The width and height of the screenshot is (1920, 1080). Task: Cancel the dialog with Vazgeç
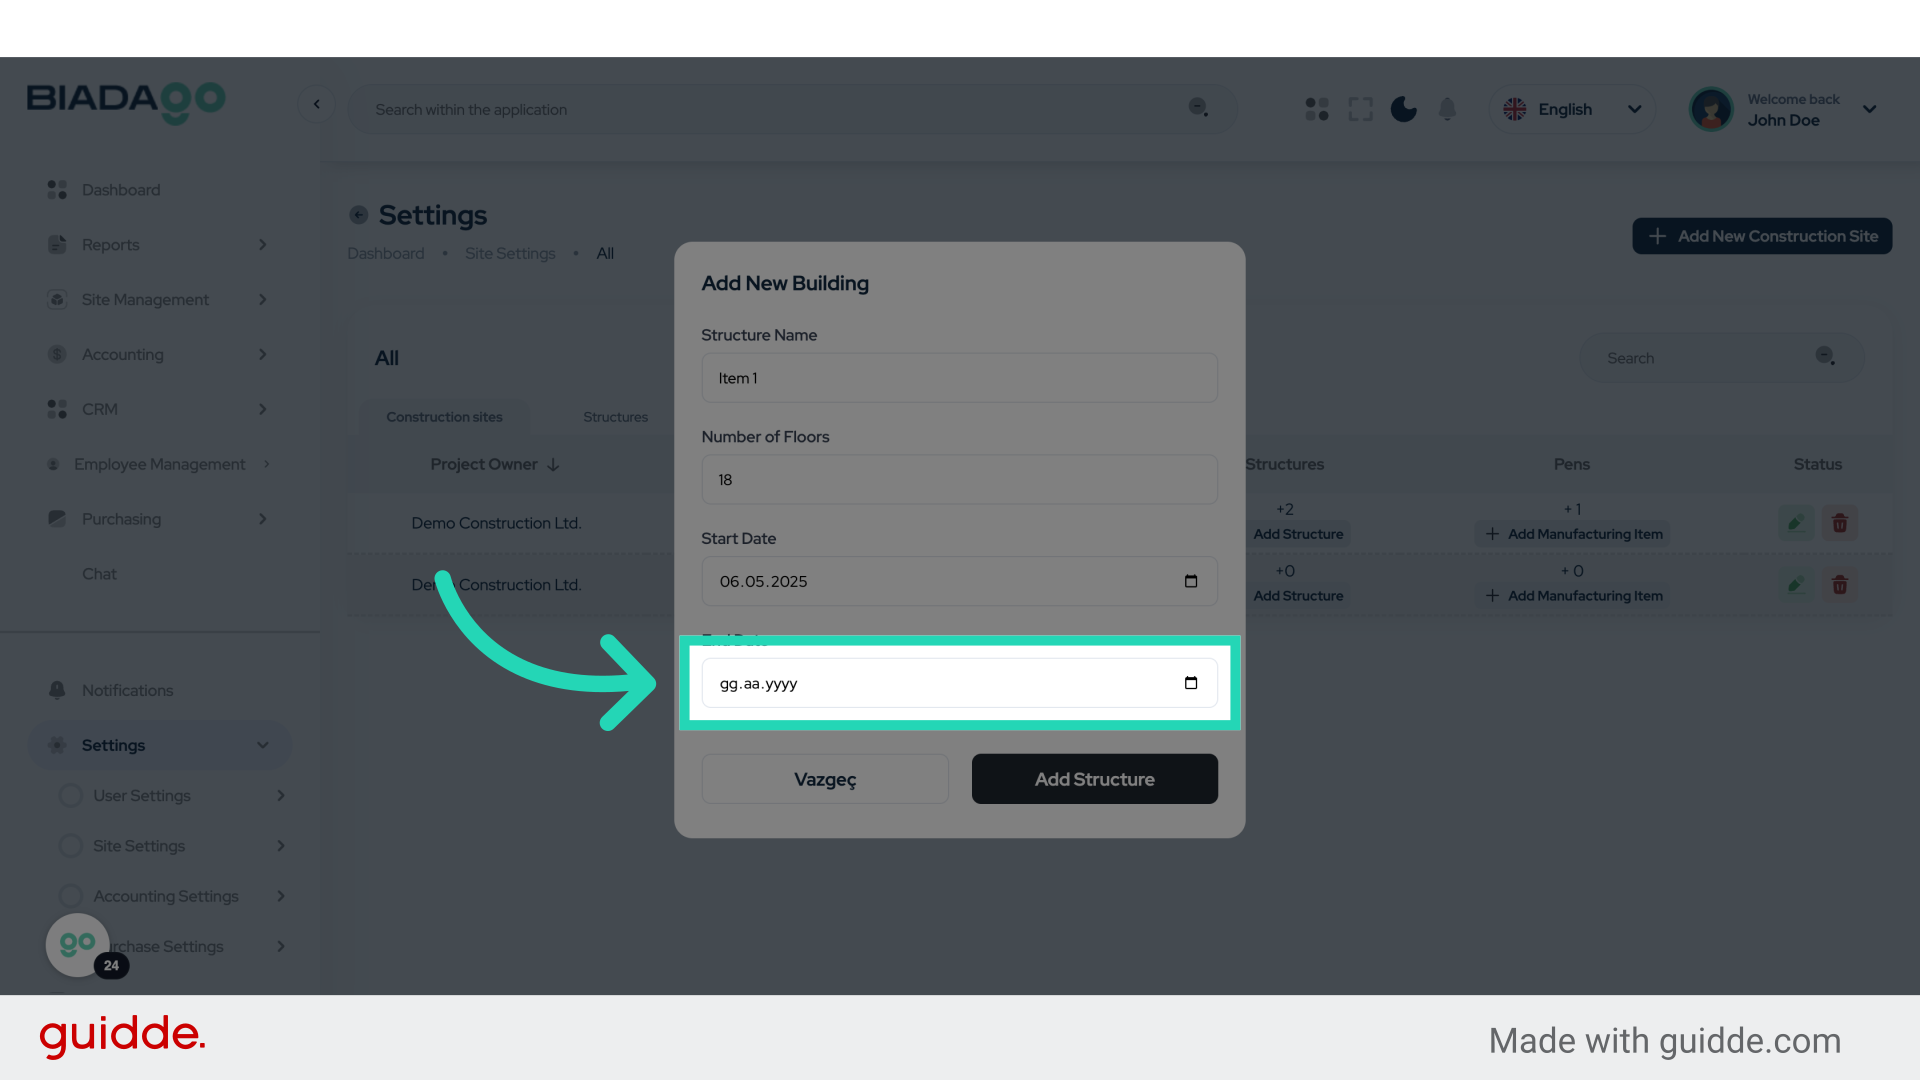tap(825, 779)
